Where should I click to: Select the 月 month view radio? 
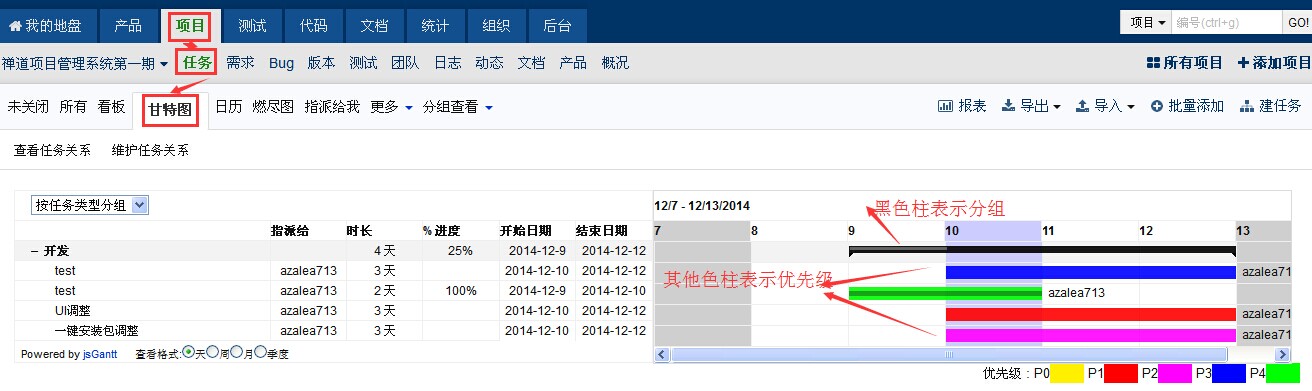point(235,352)
